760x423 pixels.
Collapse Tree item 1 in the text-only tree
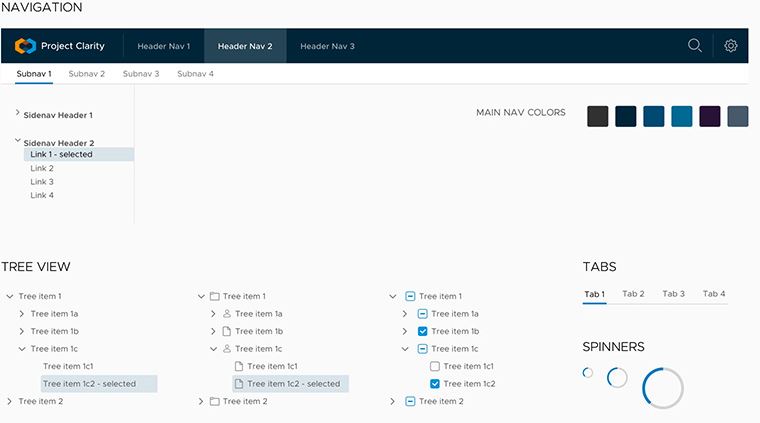[x=9, y=296]
